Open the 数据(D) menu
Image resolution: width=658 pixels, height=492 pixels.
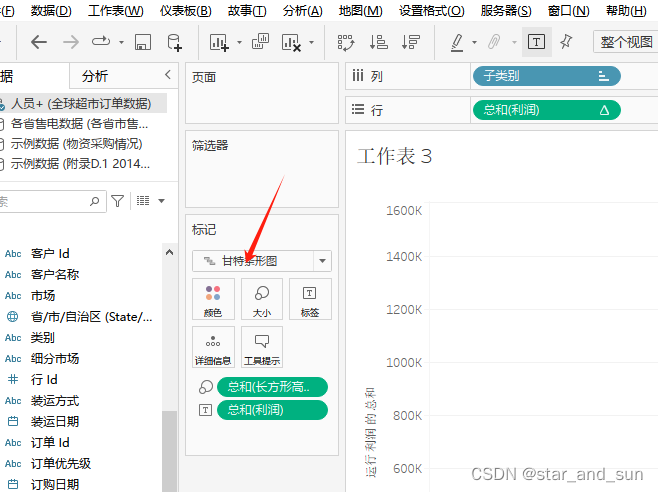coord(51,10)
